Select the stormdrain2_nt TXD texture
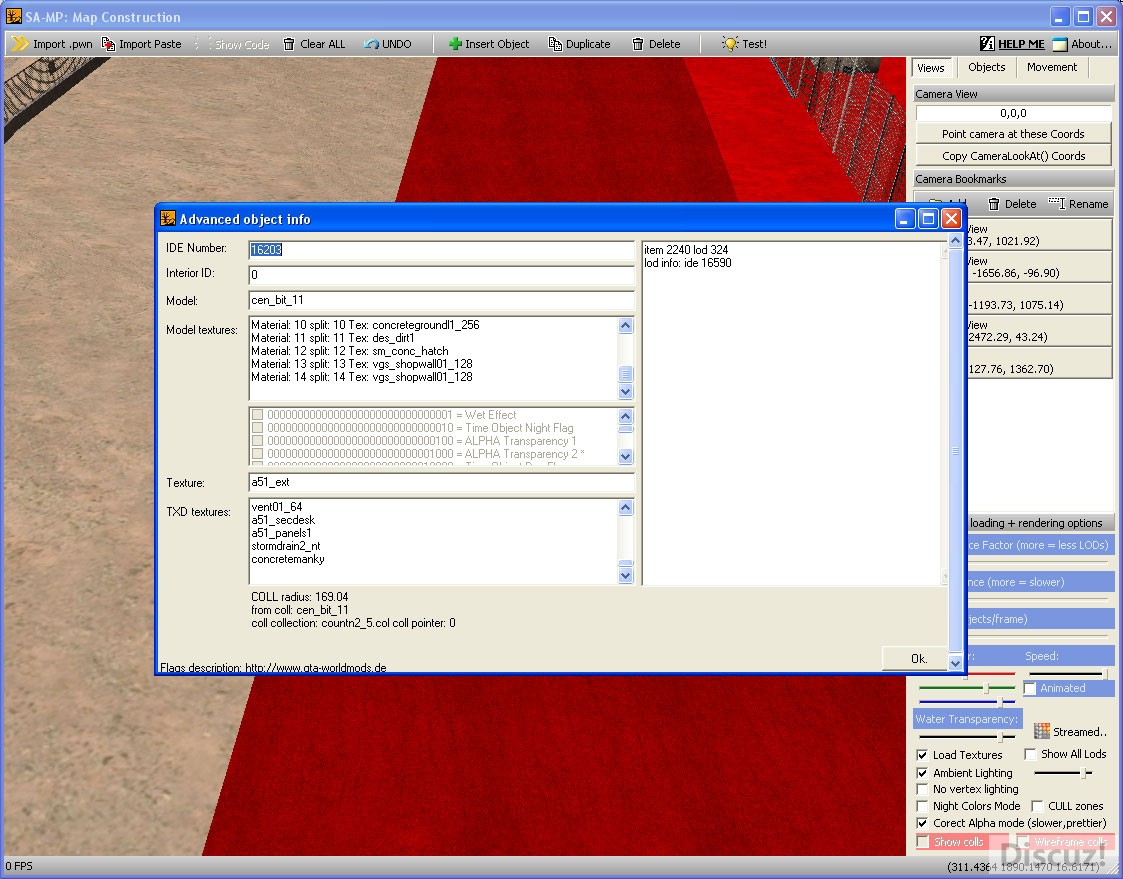Viewport: 1123px width, 879px height. (x=286, y=546)
